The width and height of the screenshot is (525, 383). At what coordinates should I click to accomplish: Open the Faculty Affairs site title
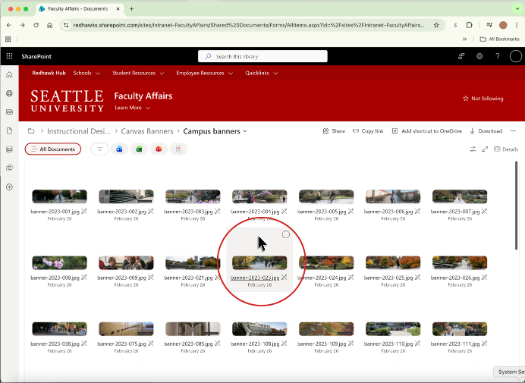pos(143,96)
